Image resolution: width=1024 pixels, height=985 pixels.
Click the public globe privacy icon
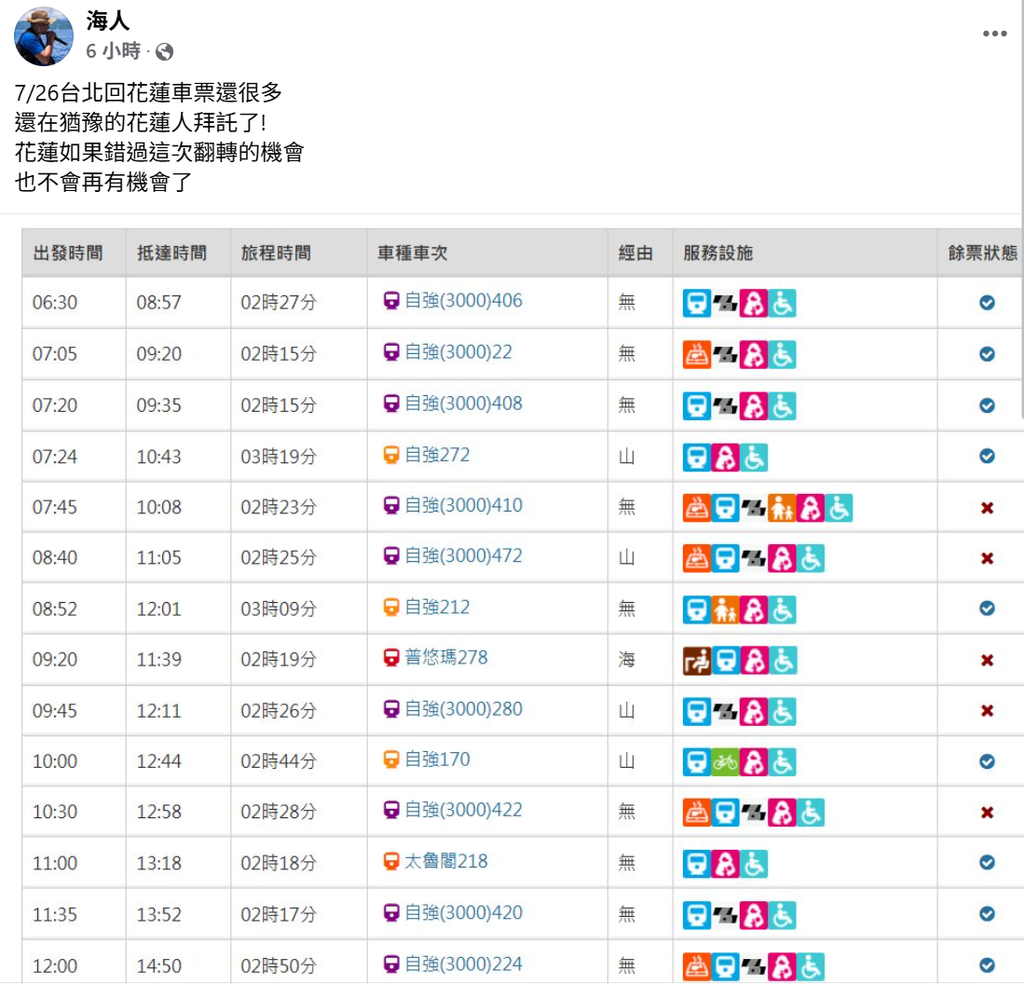pos(164,52)
